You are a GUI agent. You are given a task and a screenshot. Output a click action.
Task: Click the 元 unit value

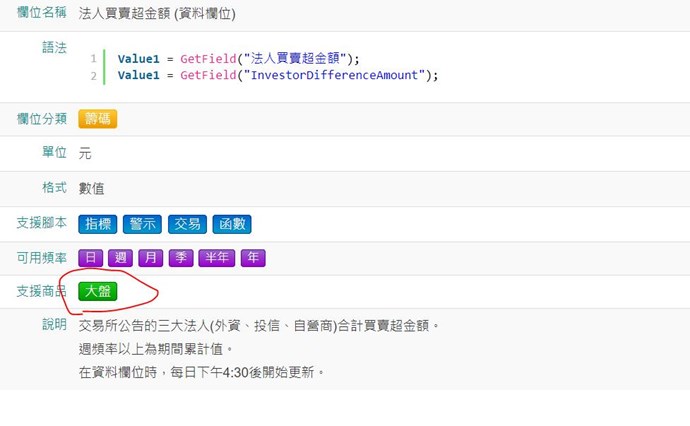(85, 153)
